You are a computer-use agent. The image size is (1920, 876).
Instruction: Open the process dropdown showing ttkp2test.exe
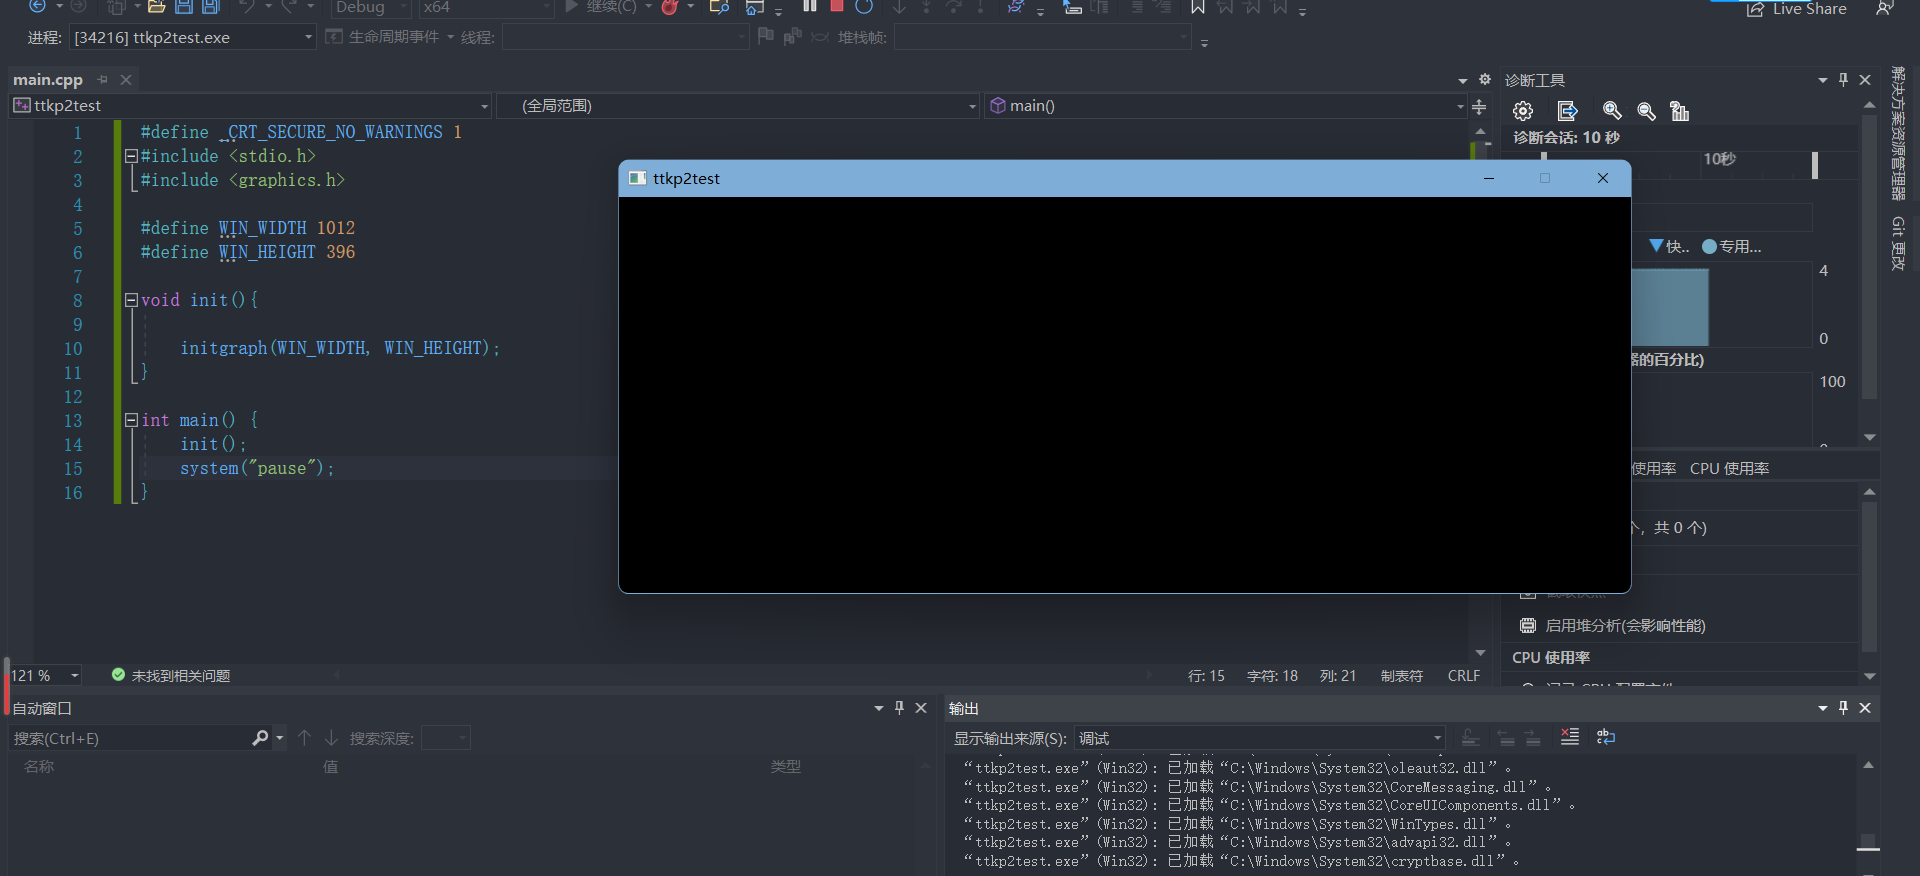(193, 37)
